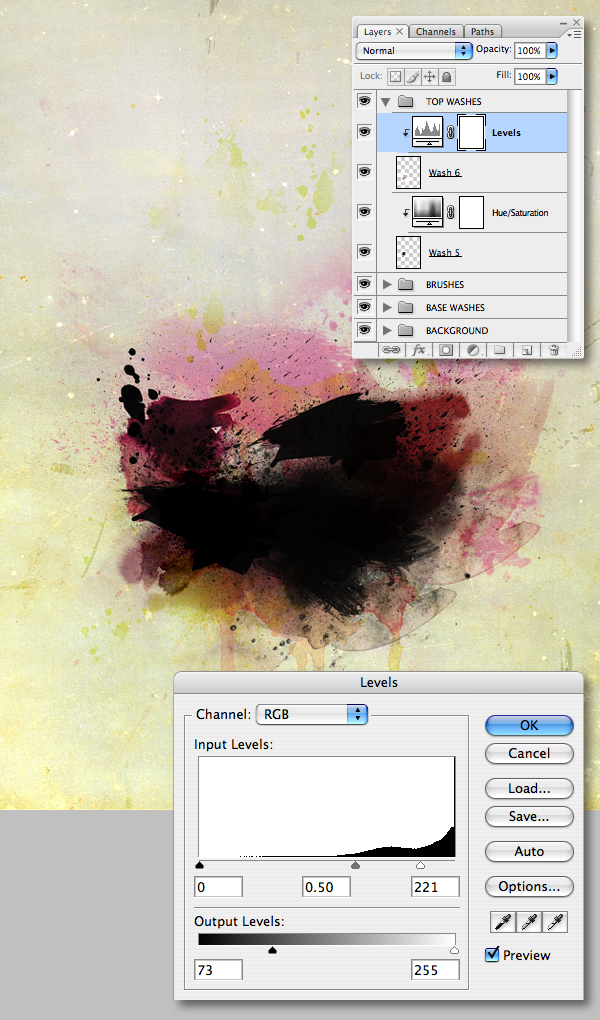Click the BASE WASHES folder icon
The height and width of the screenshot is (1020, 600).
point(406,307)
